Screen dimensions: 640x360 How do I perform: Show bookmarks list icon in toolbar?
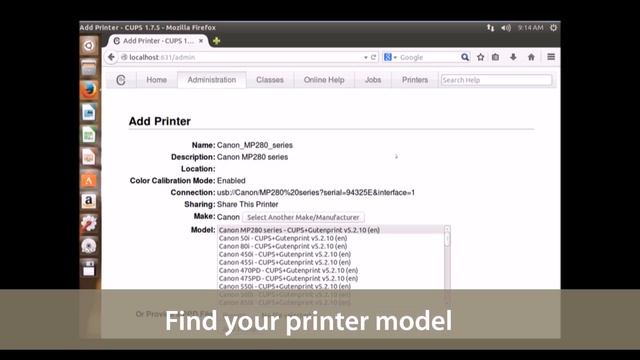496,57
